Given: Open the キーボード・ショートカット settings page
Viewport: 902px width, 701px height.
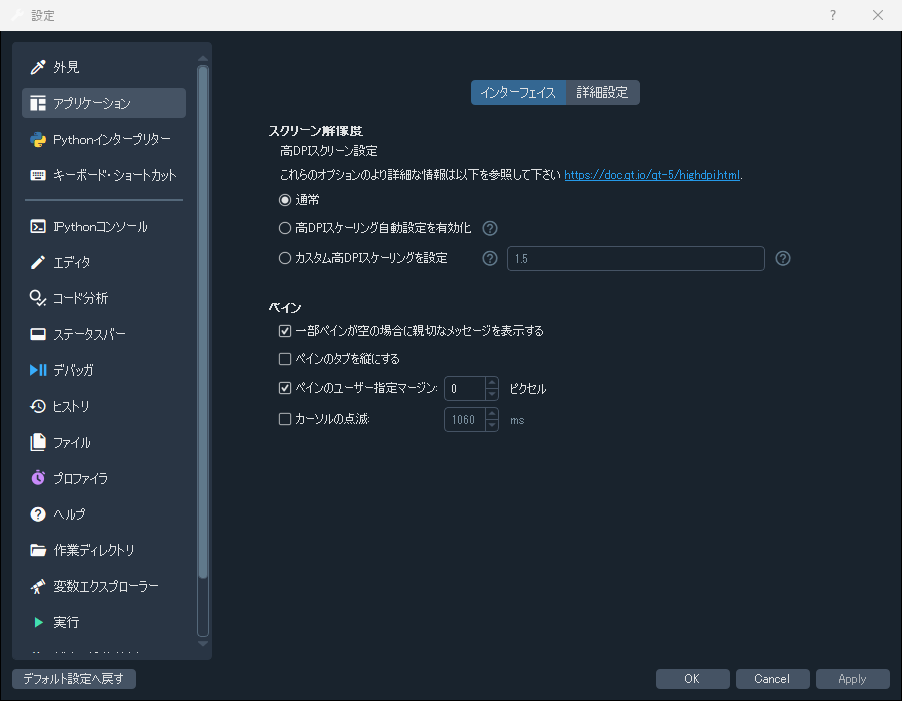Looking at the screenshot, I should 104,175.
